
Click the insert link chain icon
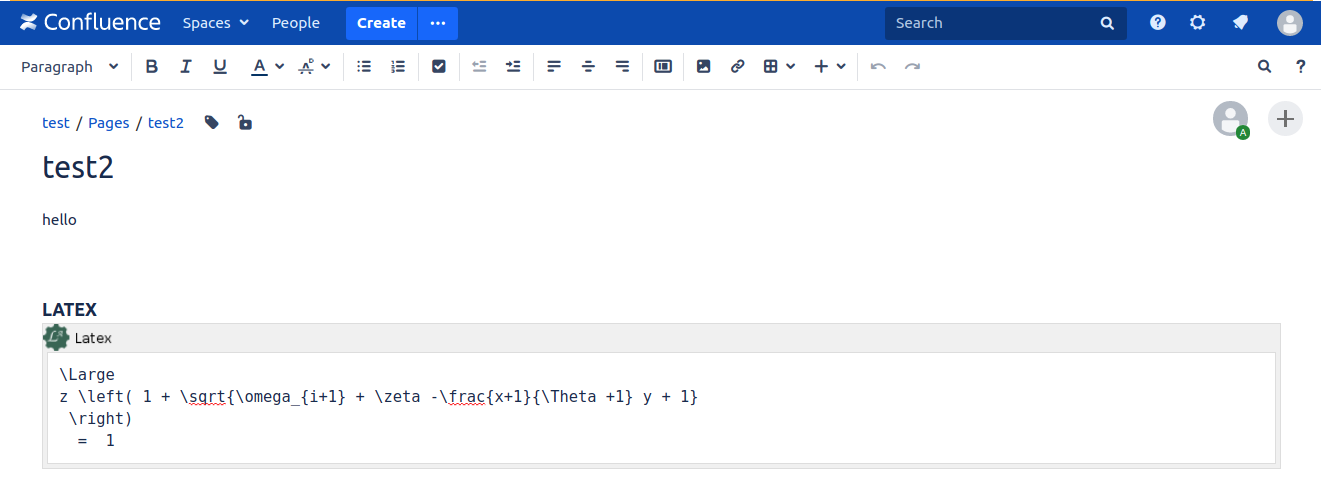737,66
